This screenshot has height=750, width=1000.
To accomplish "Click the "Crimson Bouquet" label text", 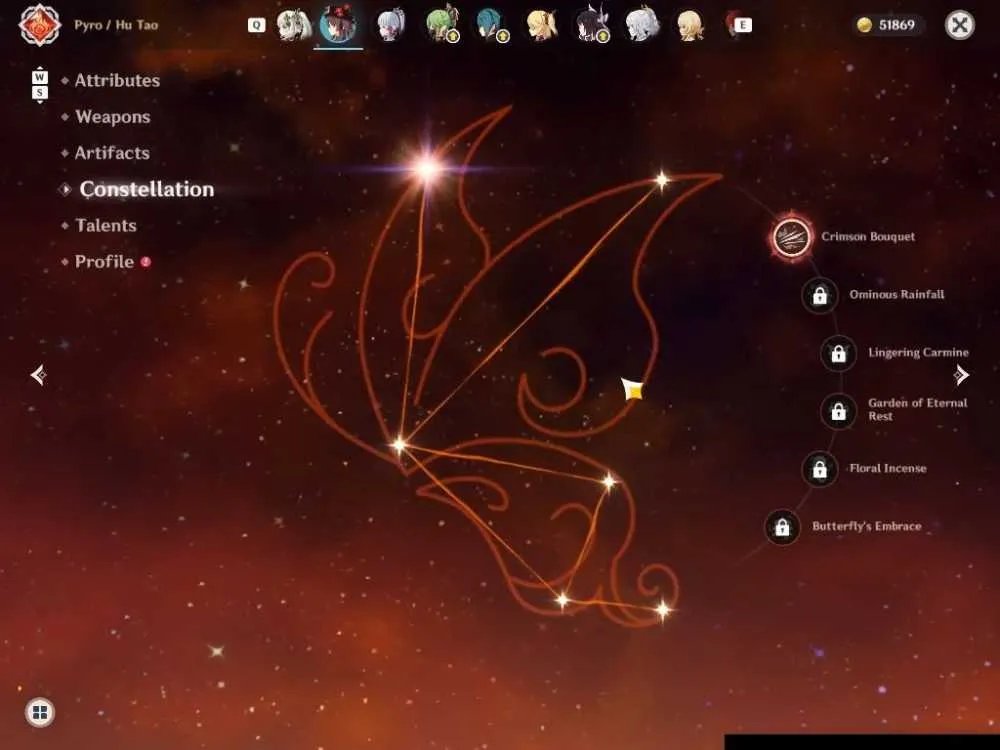I will tap(868, 237).
